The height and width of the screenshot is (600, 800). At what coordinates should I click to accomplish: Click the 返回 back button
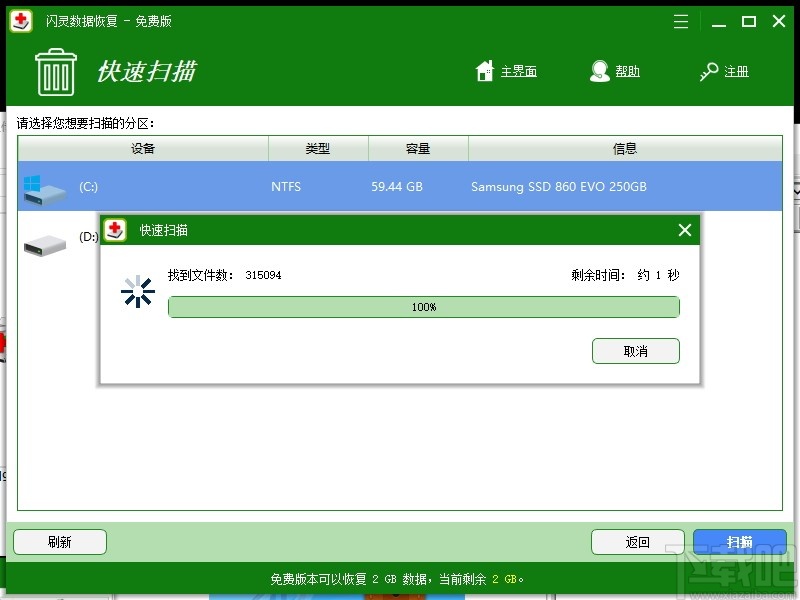[x=638, y=542]
